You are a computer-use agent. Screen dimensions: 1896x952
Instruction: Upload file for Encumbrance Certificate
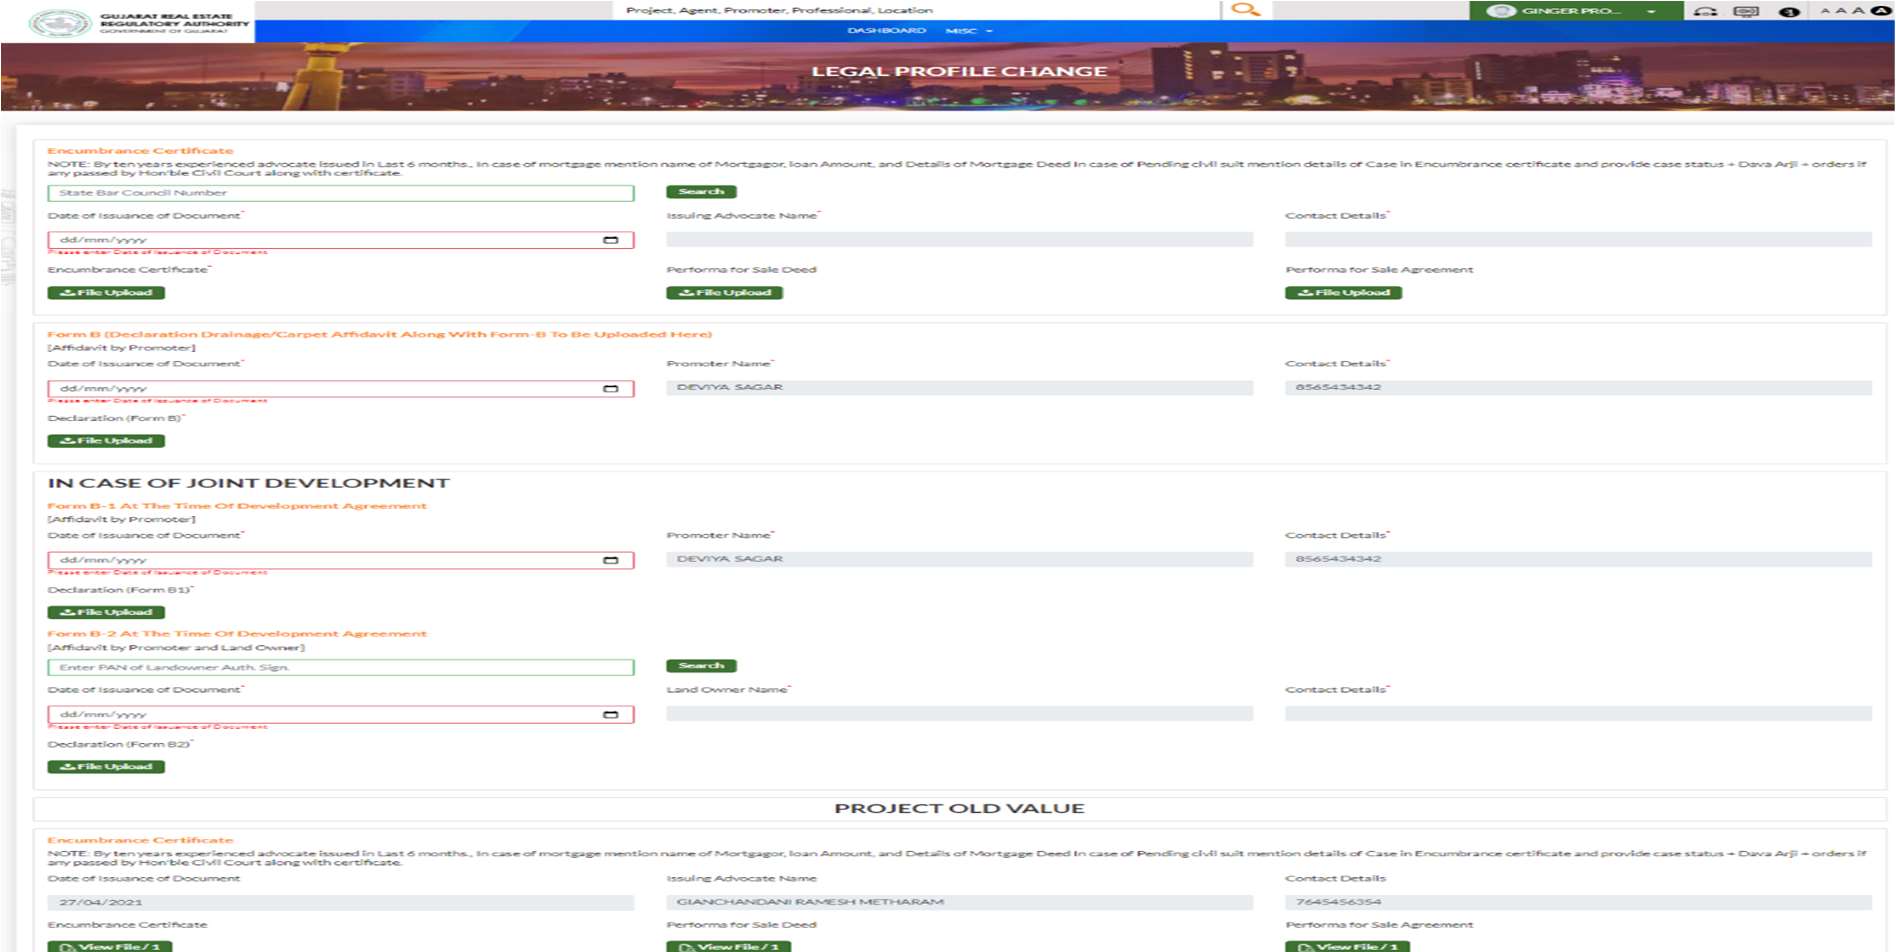106,293
